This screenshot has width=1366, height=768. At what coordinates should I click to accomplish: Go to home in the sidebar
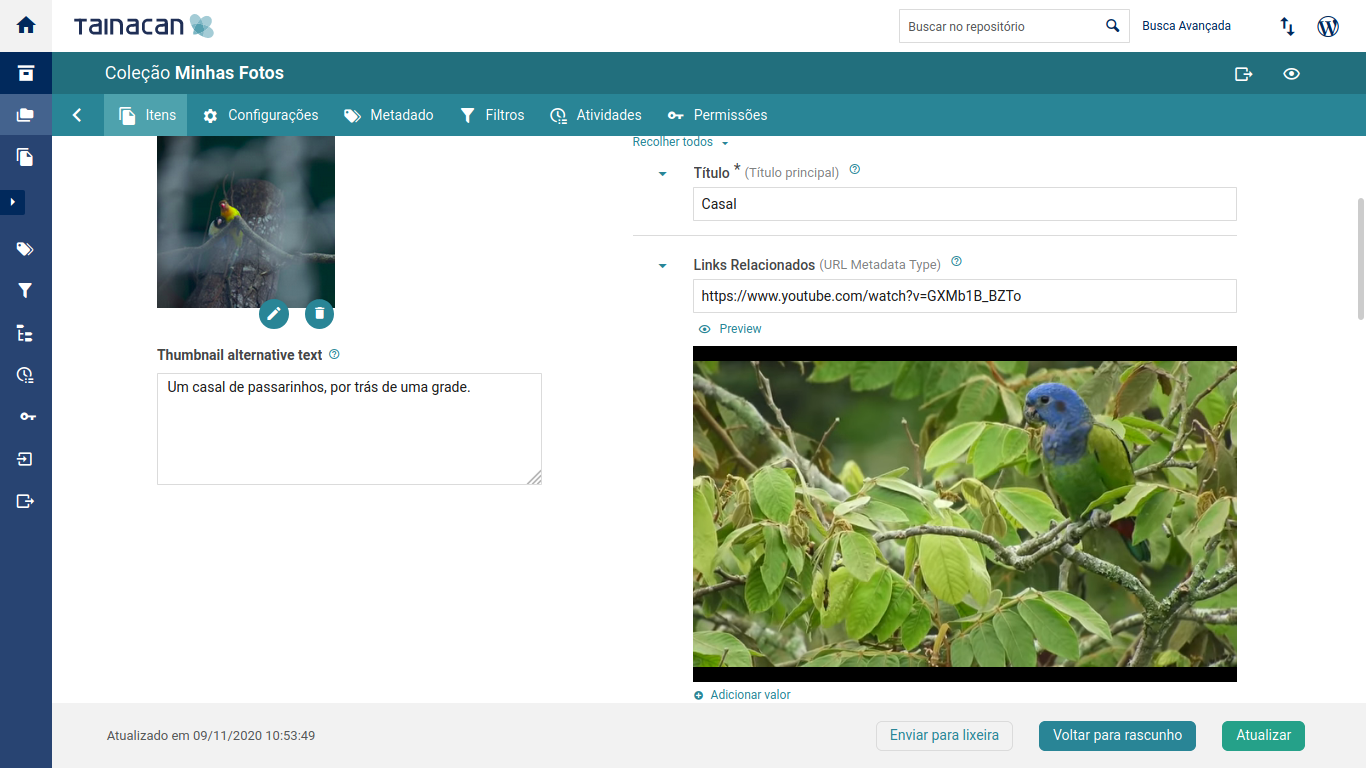click(26, 25)
